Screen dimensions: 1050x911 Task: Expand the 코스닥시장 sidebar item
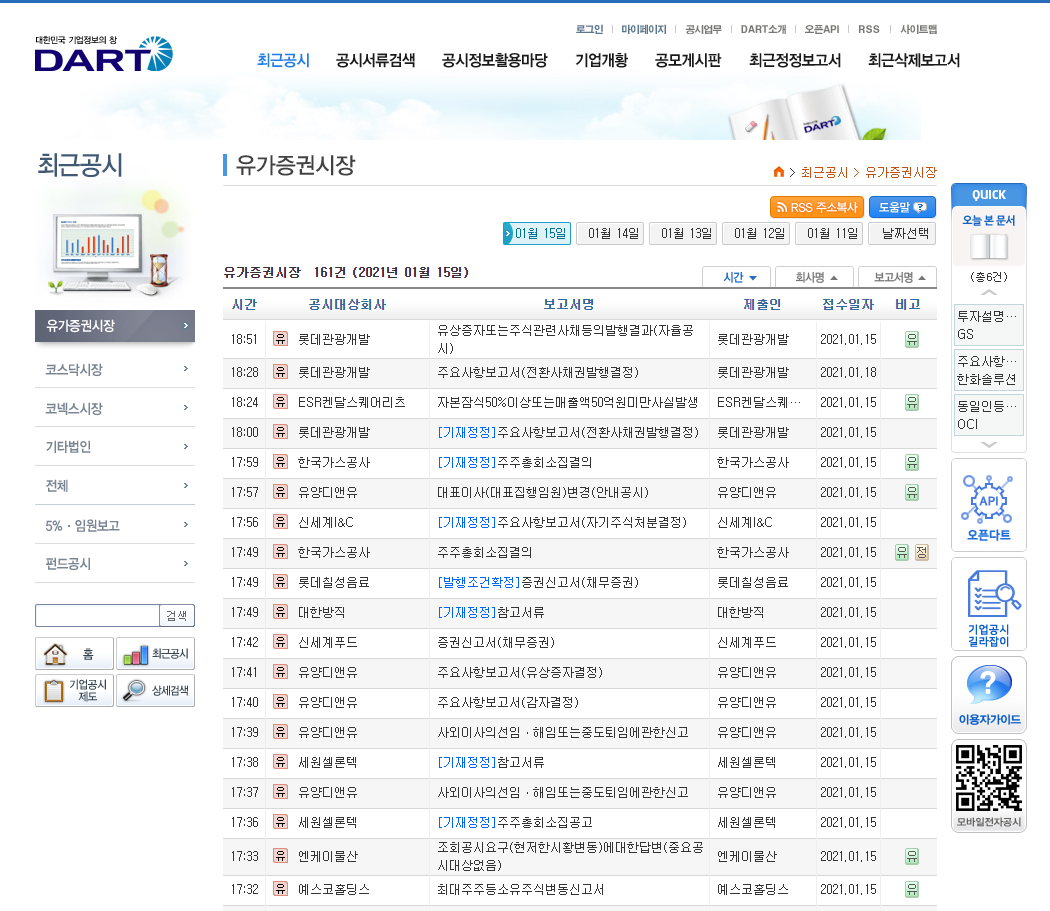[115, 369]
